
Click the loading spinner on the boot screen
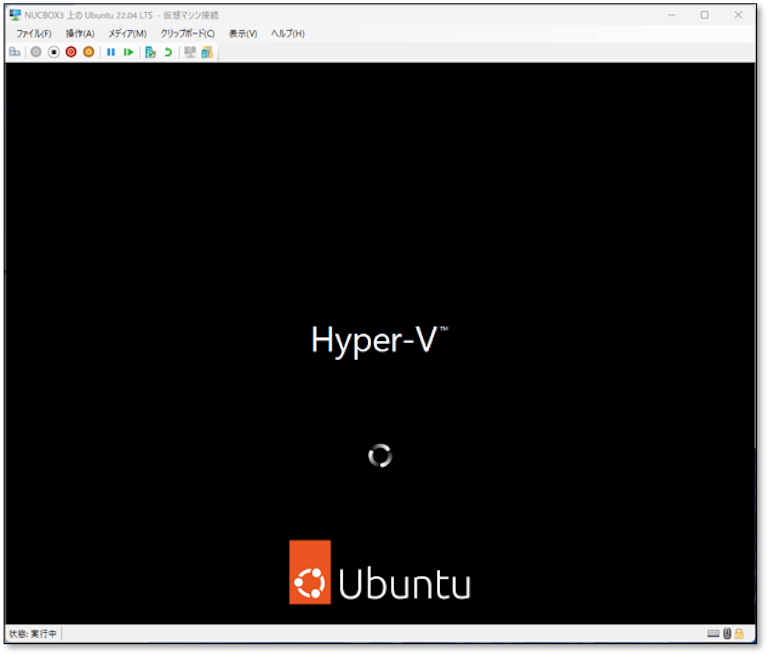tap(380, 456)
